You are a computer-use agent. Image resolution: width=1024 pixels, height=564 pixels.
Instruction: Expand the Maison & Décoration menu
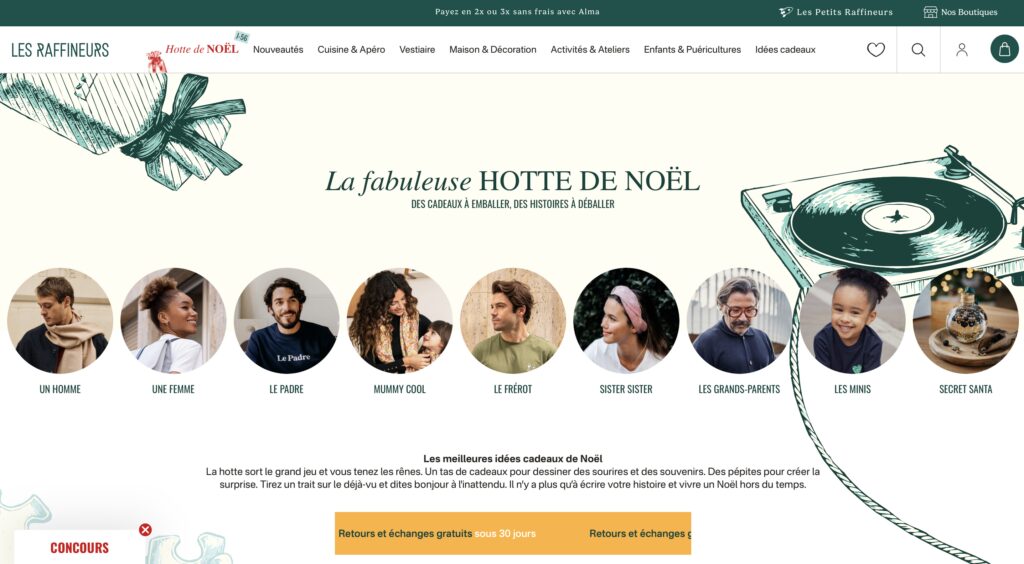tap(492, 50)
